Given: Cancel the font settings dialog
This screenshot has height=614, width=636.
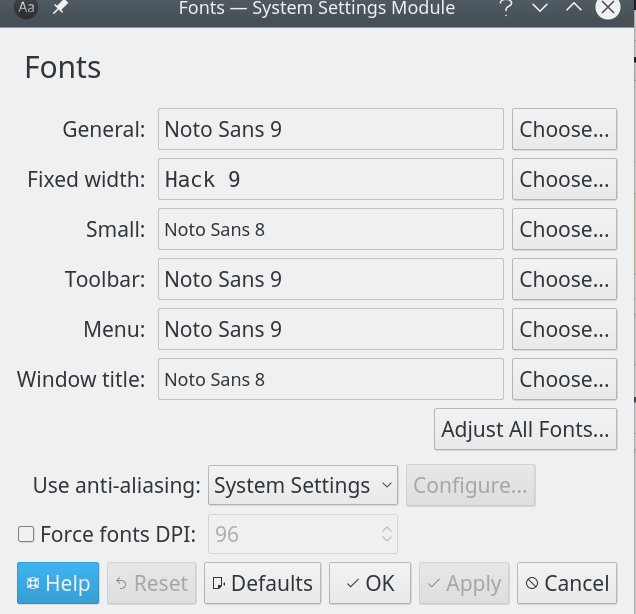Looking at the screenshot, I should coord(567,583).
